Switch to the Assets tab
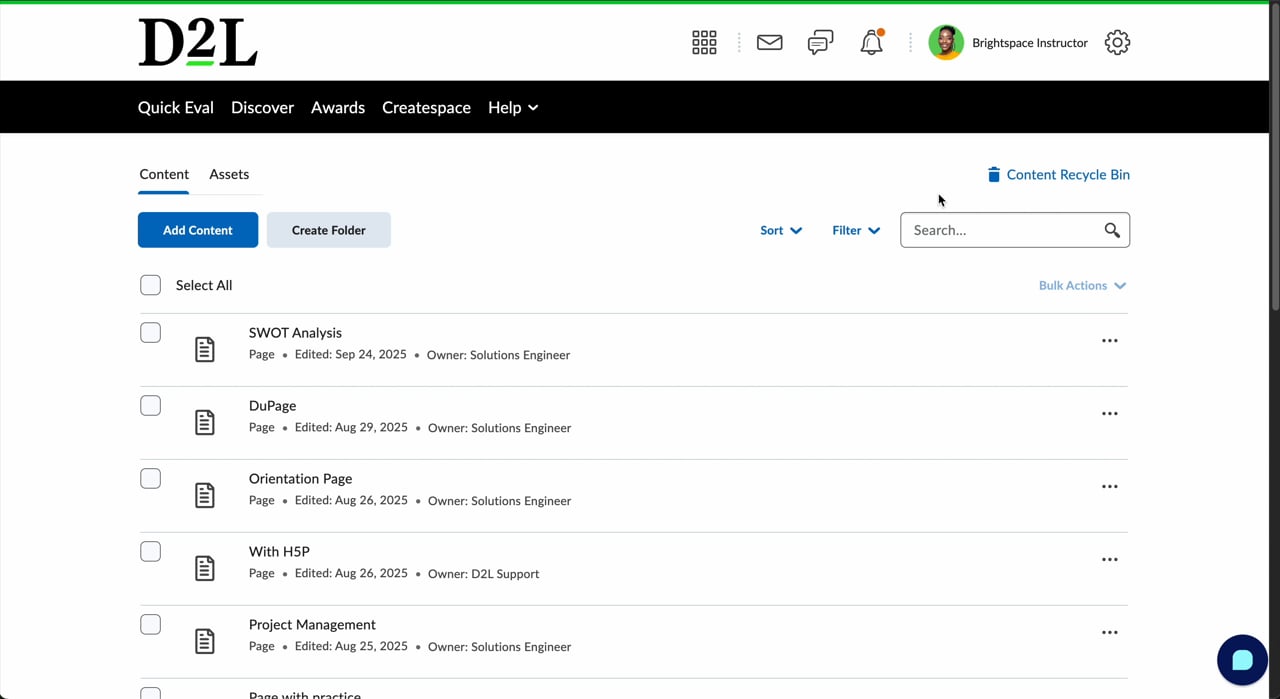1280x699 pixels. click(229, 174)
